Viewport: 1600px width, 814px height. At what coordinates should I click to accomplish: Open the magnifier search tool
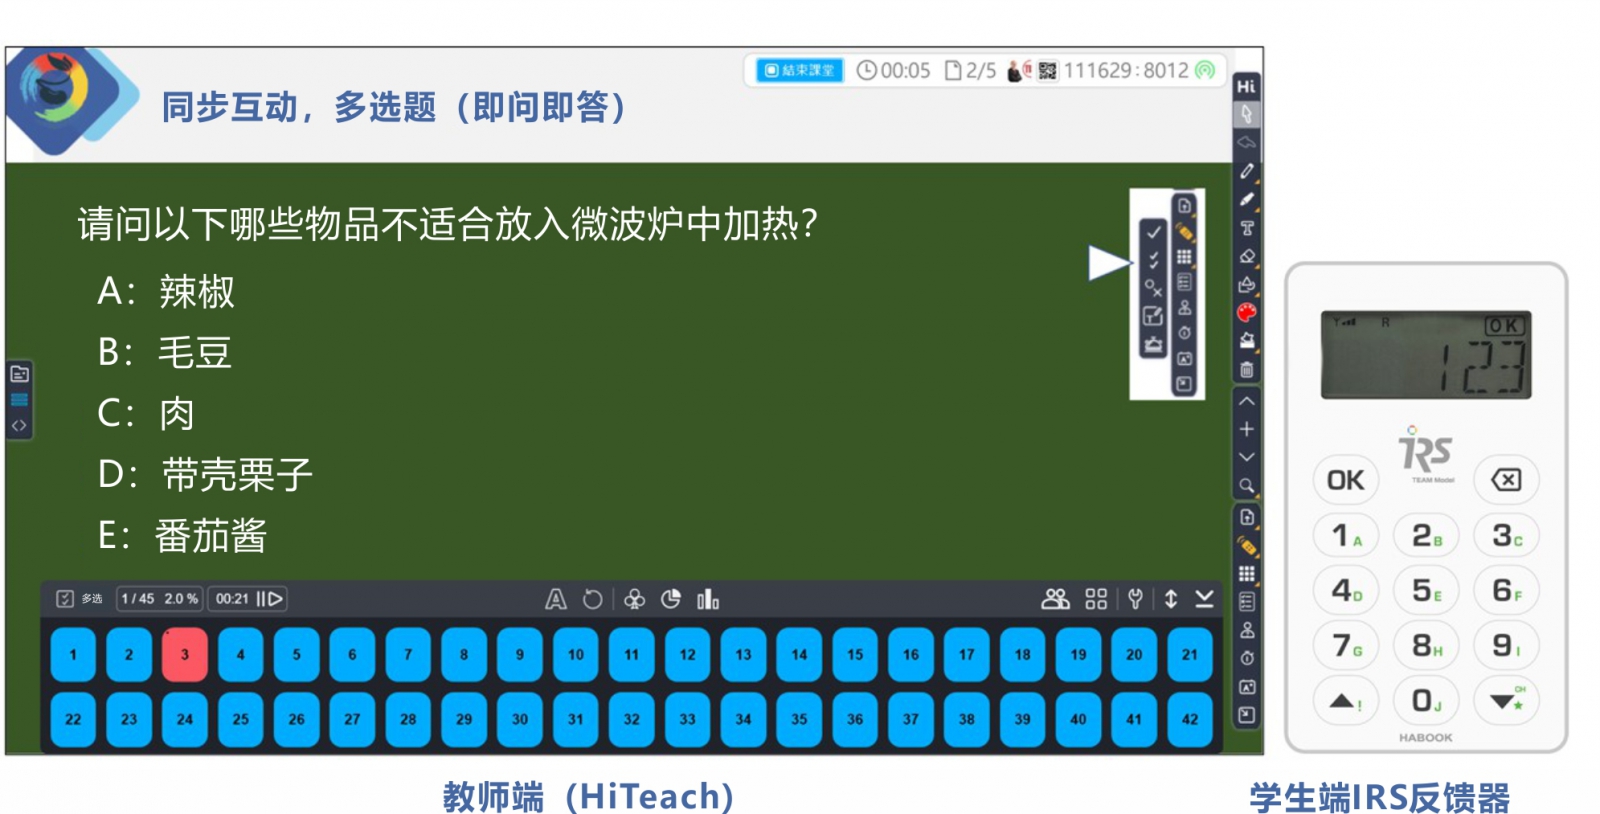click(1246, 486)
